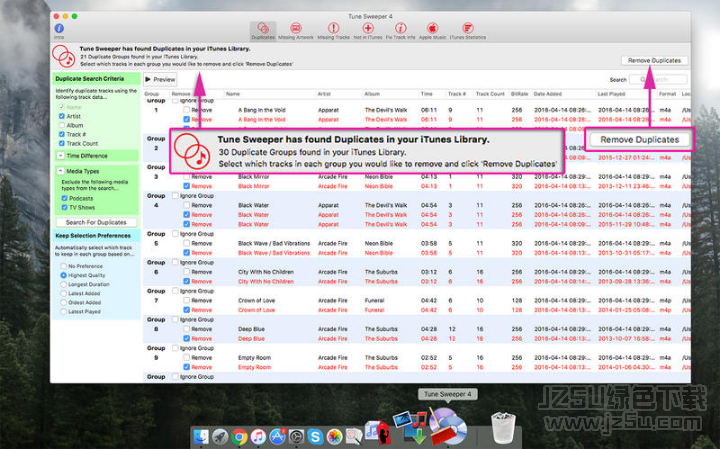Image resolution: width=720 pixels, height=449 pixels.
Task: Choose Latest Added keep preference
Action: point(63,293)
